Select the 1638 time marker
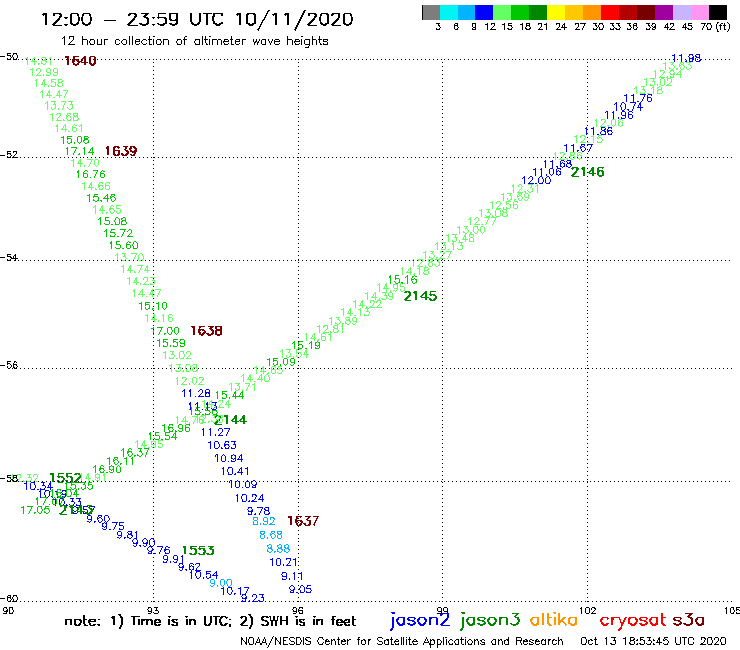Screen dimensions: 740x650 click(206, 330)
